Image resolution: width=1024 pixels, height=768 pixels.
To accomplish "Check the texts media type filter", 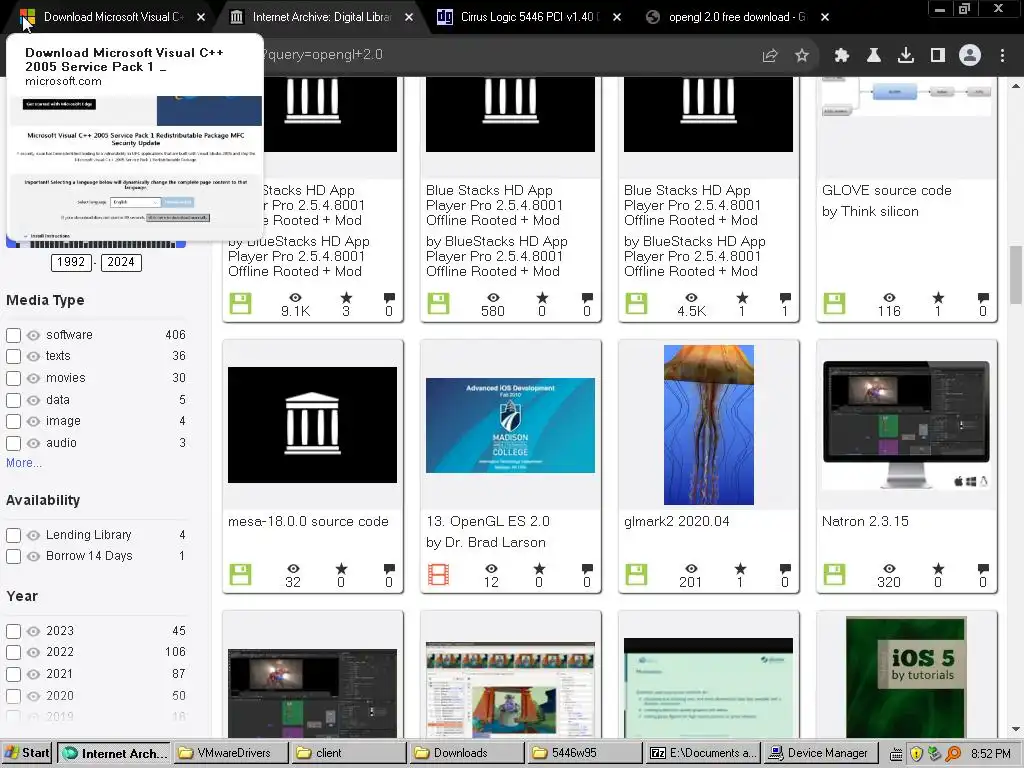I will click(x=14, y=357).
